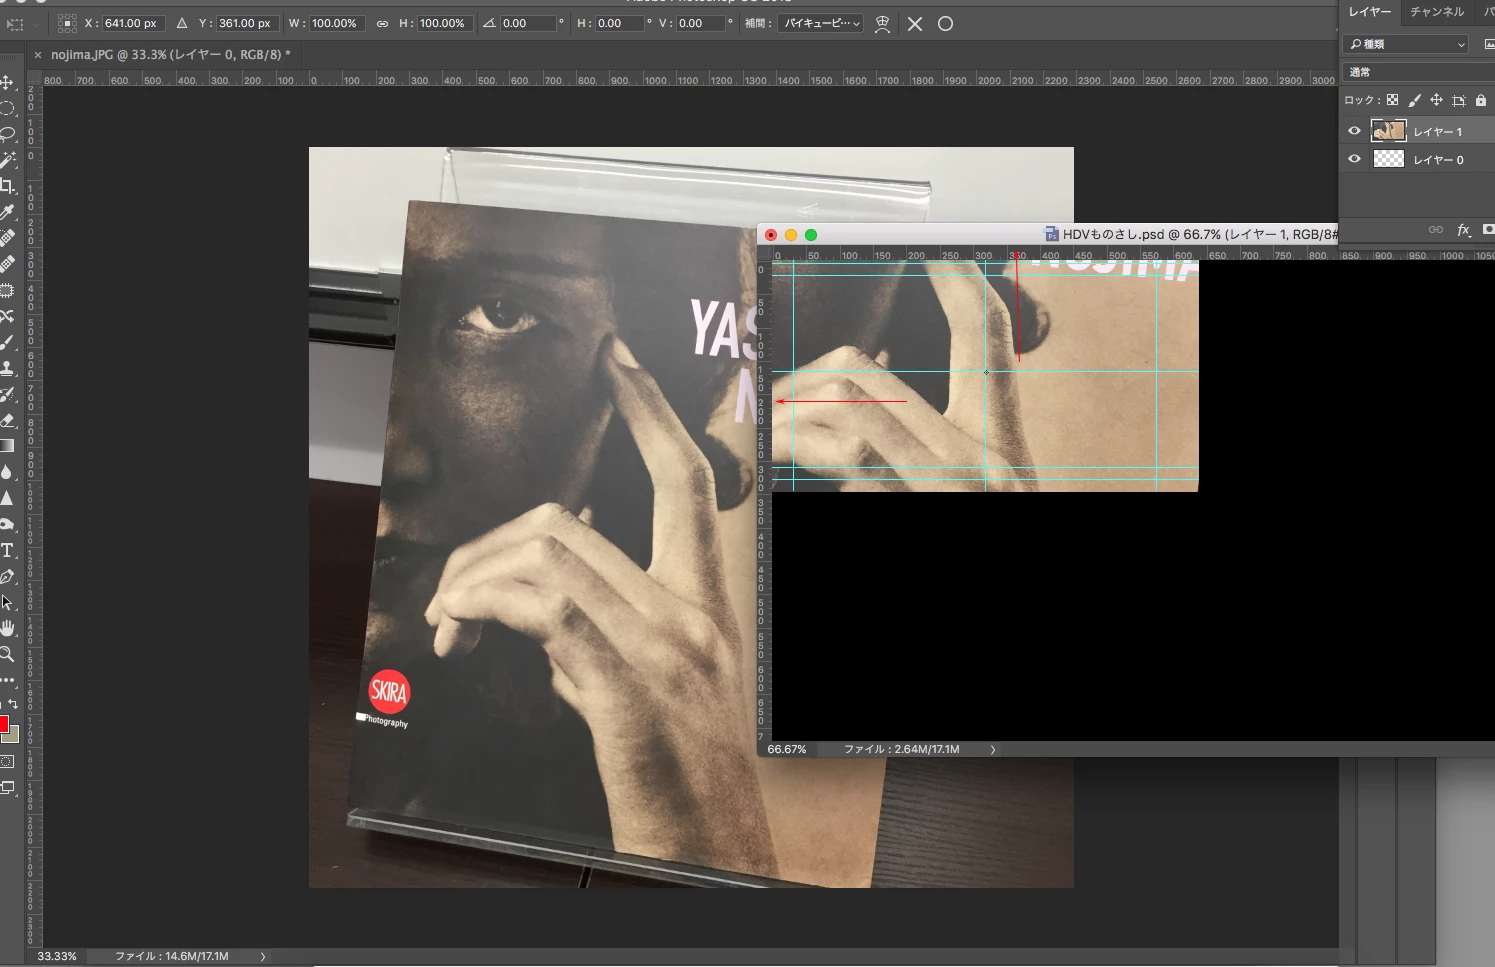Click the vertical skew V field
The width and height of the screenshot is (1495, 967).
(x=701, y=23)
